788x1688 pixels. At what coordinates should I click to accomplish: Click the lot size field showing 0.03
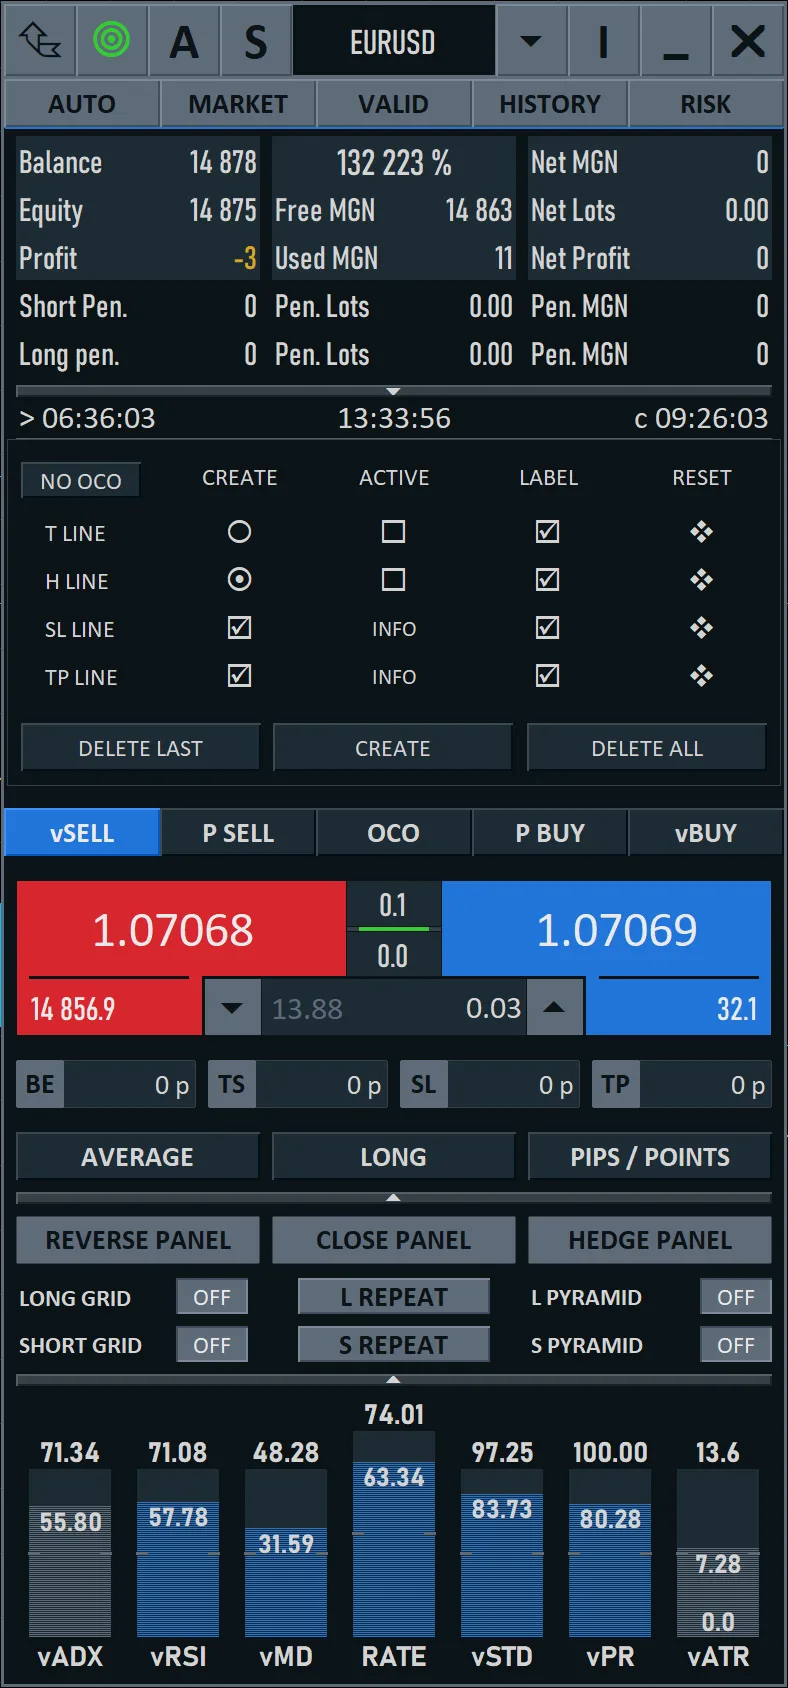pos(393,1008)
